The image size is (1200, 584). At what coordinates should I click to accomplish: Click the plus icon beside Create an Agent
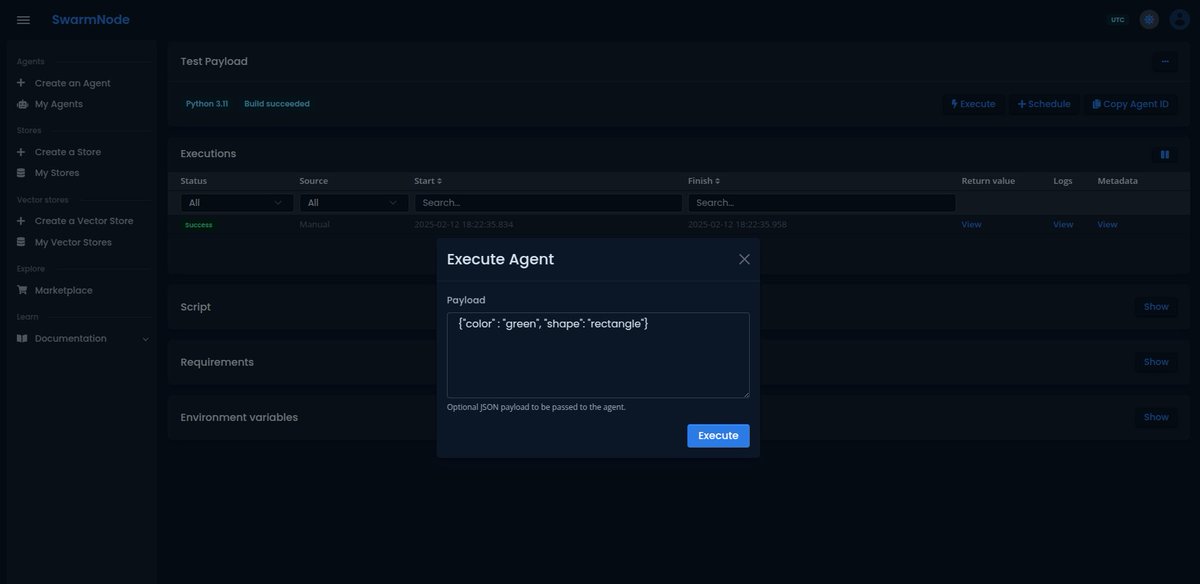tap(22, 83)
